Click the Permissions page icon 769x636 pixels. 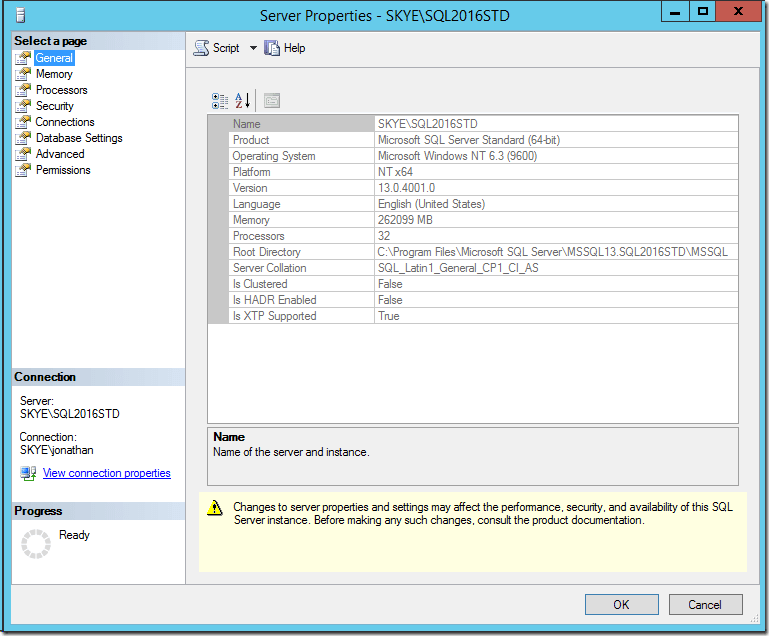pyautogui.click(x=23, y=170)
